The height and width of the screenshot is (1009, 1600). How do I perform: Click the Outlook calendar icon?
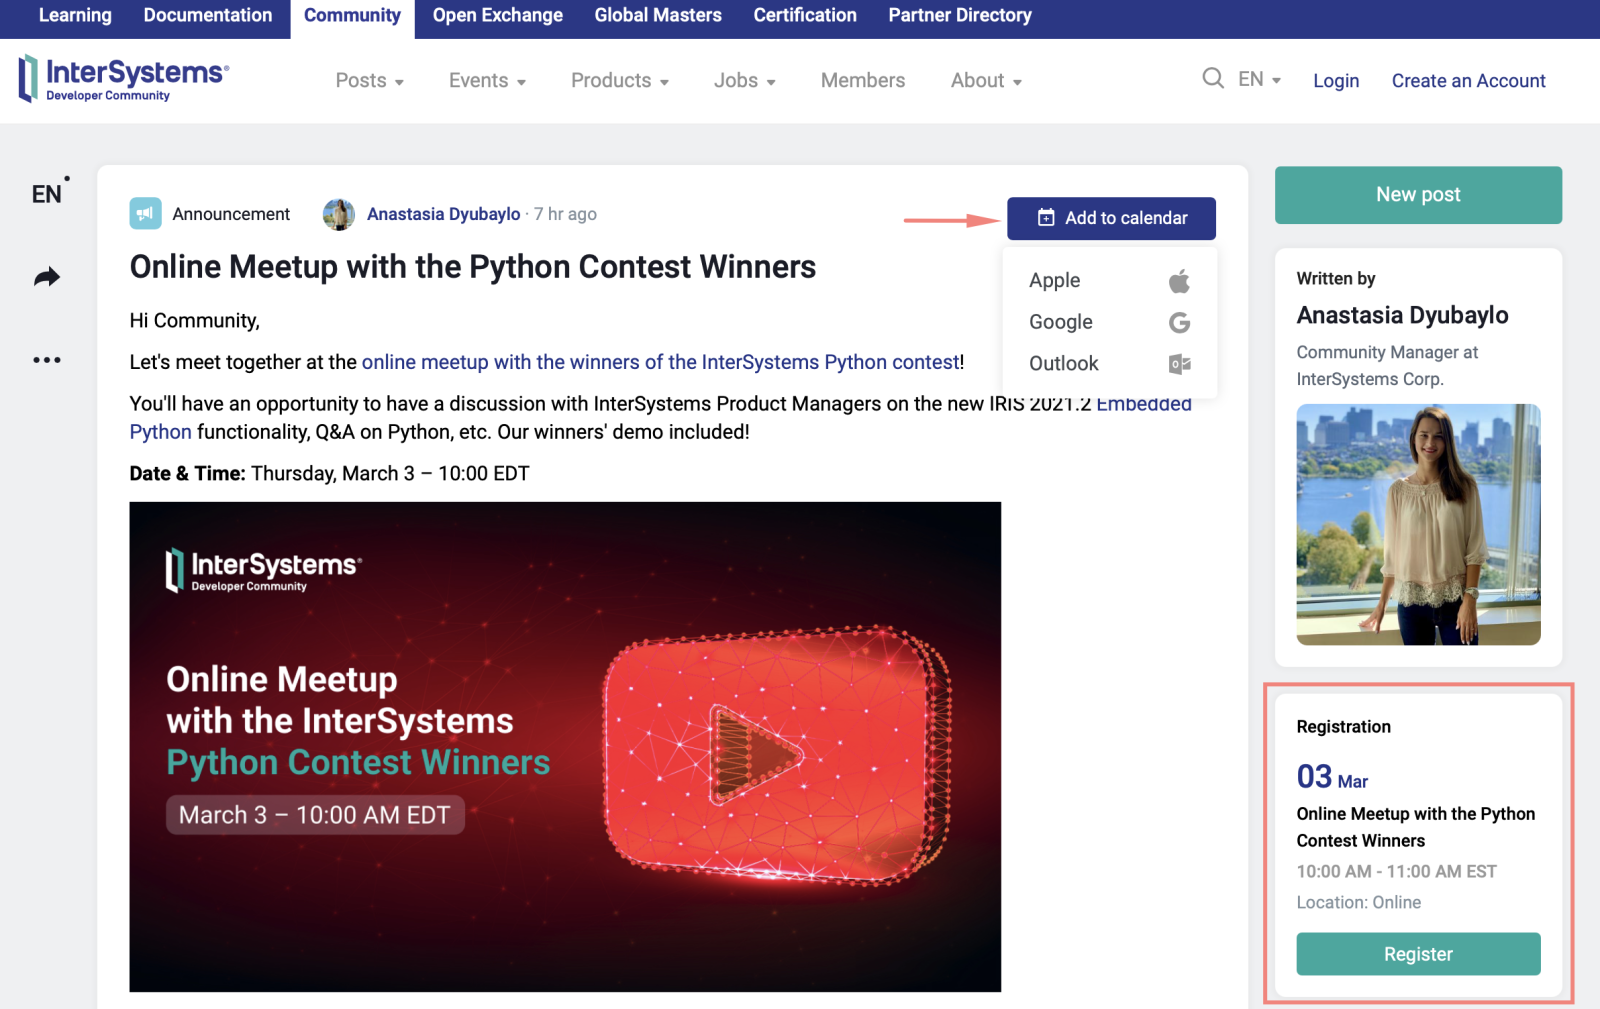(x=1179, y=364)
